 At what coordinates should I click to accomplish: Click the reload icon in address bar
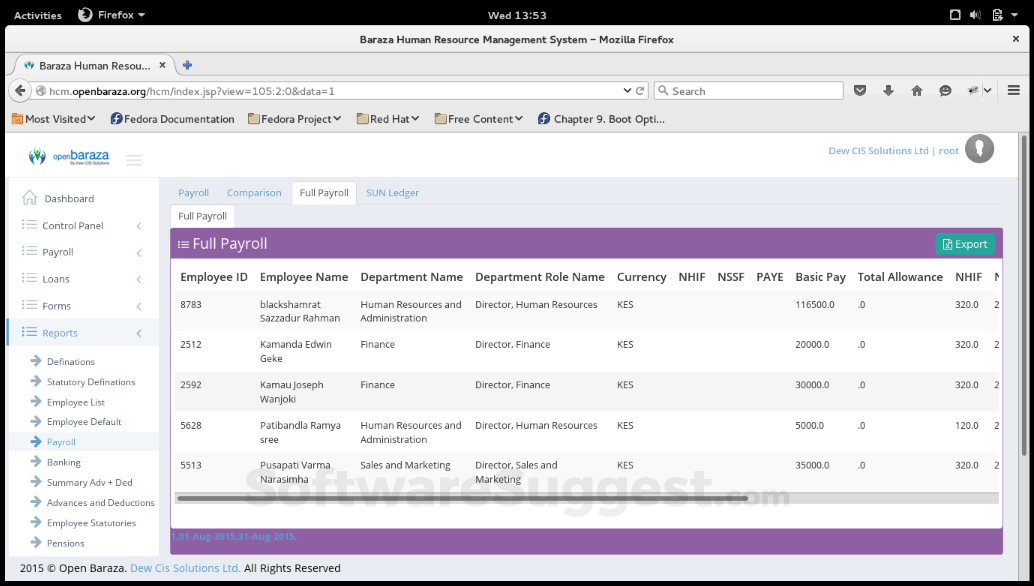pyautogui.click(x=639, y=90)
